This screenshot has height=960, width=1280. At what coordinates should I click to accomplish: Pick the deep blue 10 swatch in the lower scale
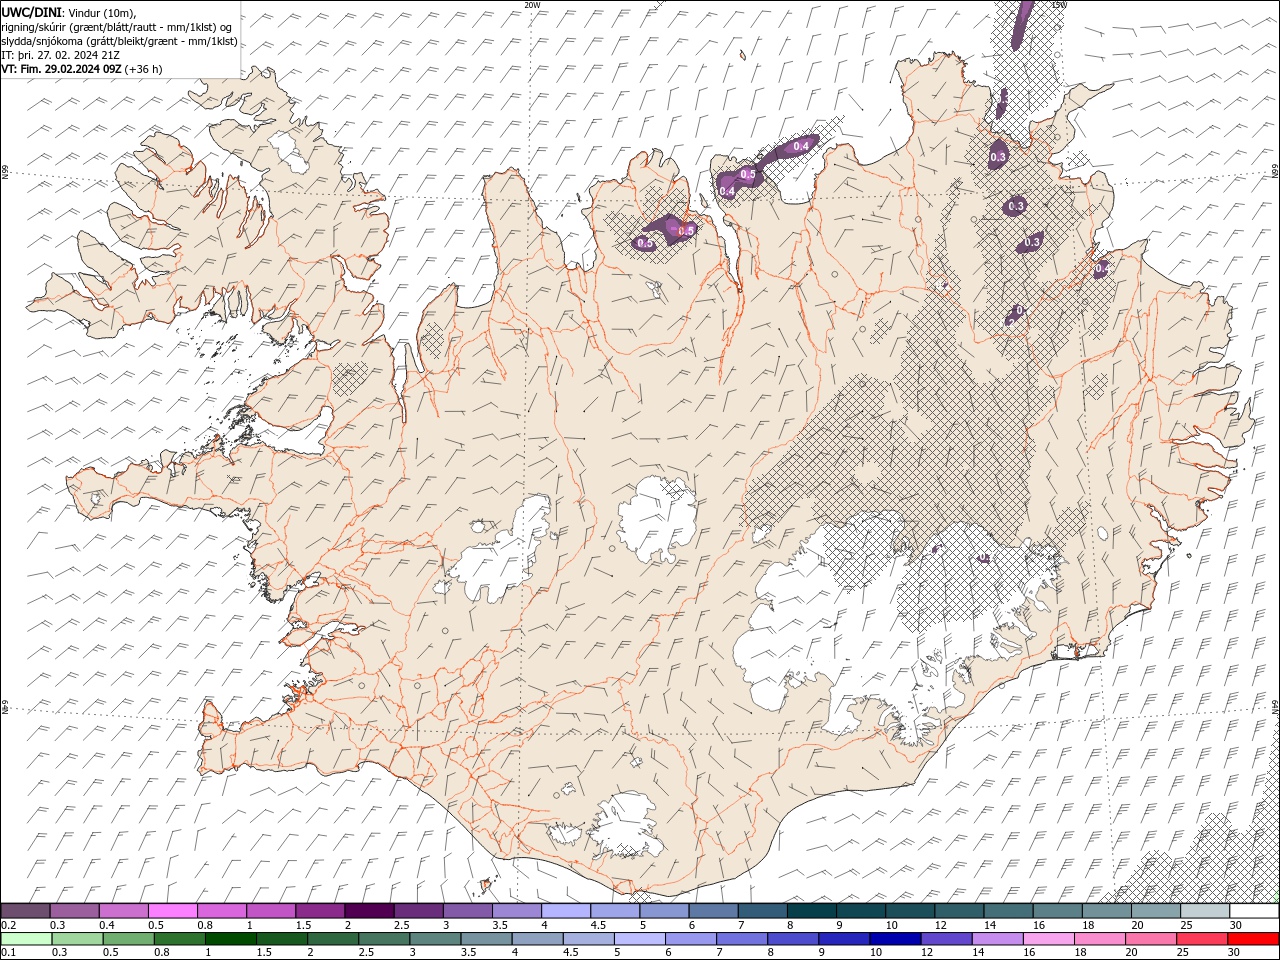(x=896, y=939)
